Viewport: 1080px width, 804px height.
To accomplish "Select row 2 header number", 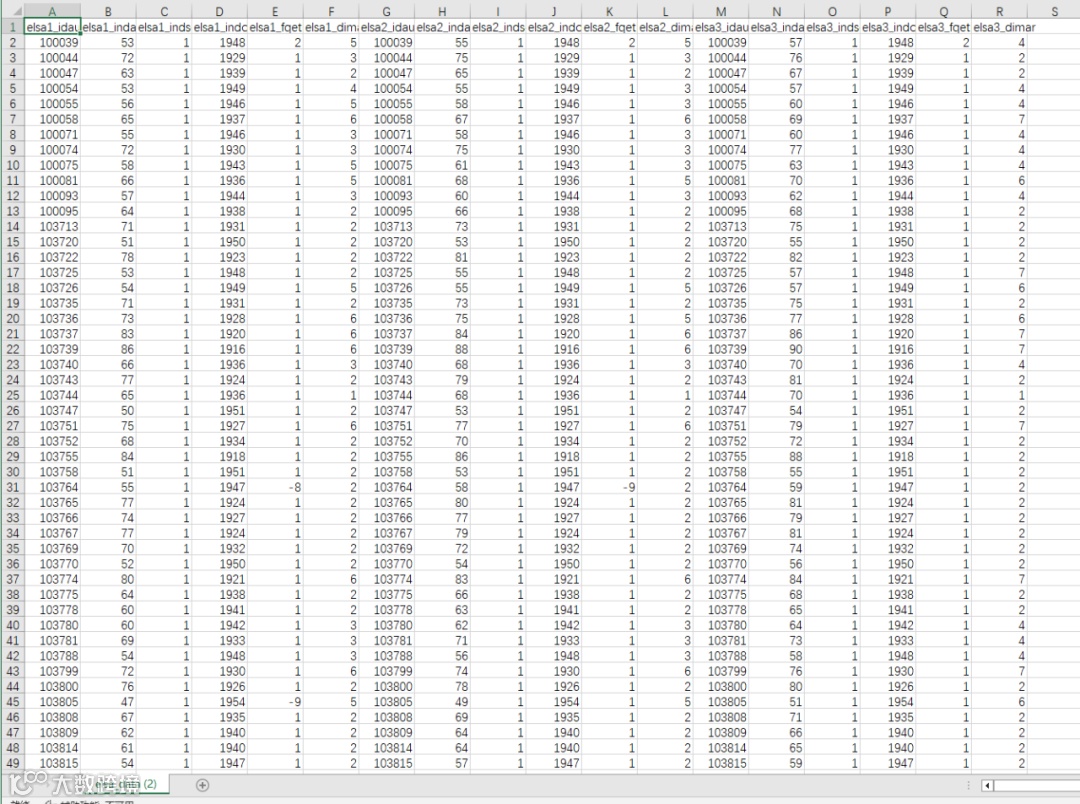I will [12, 42].
